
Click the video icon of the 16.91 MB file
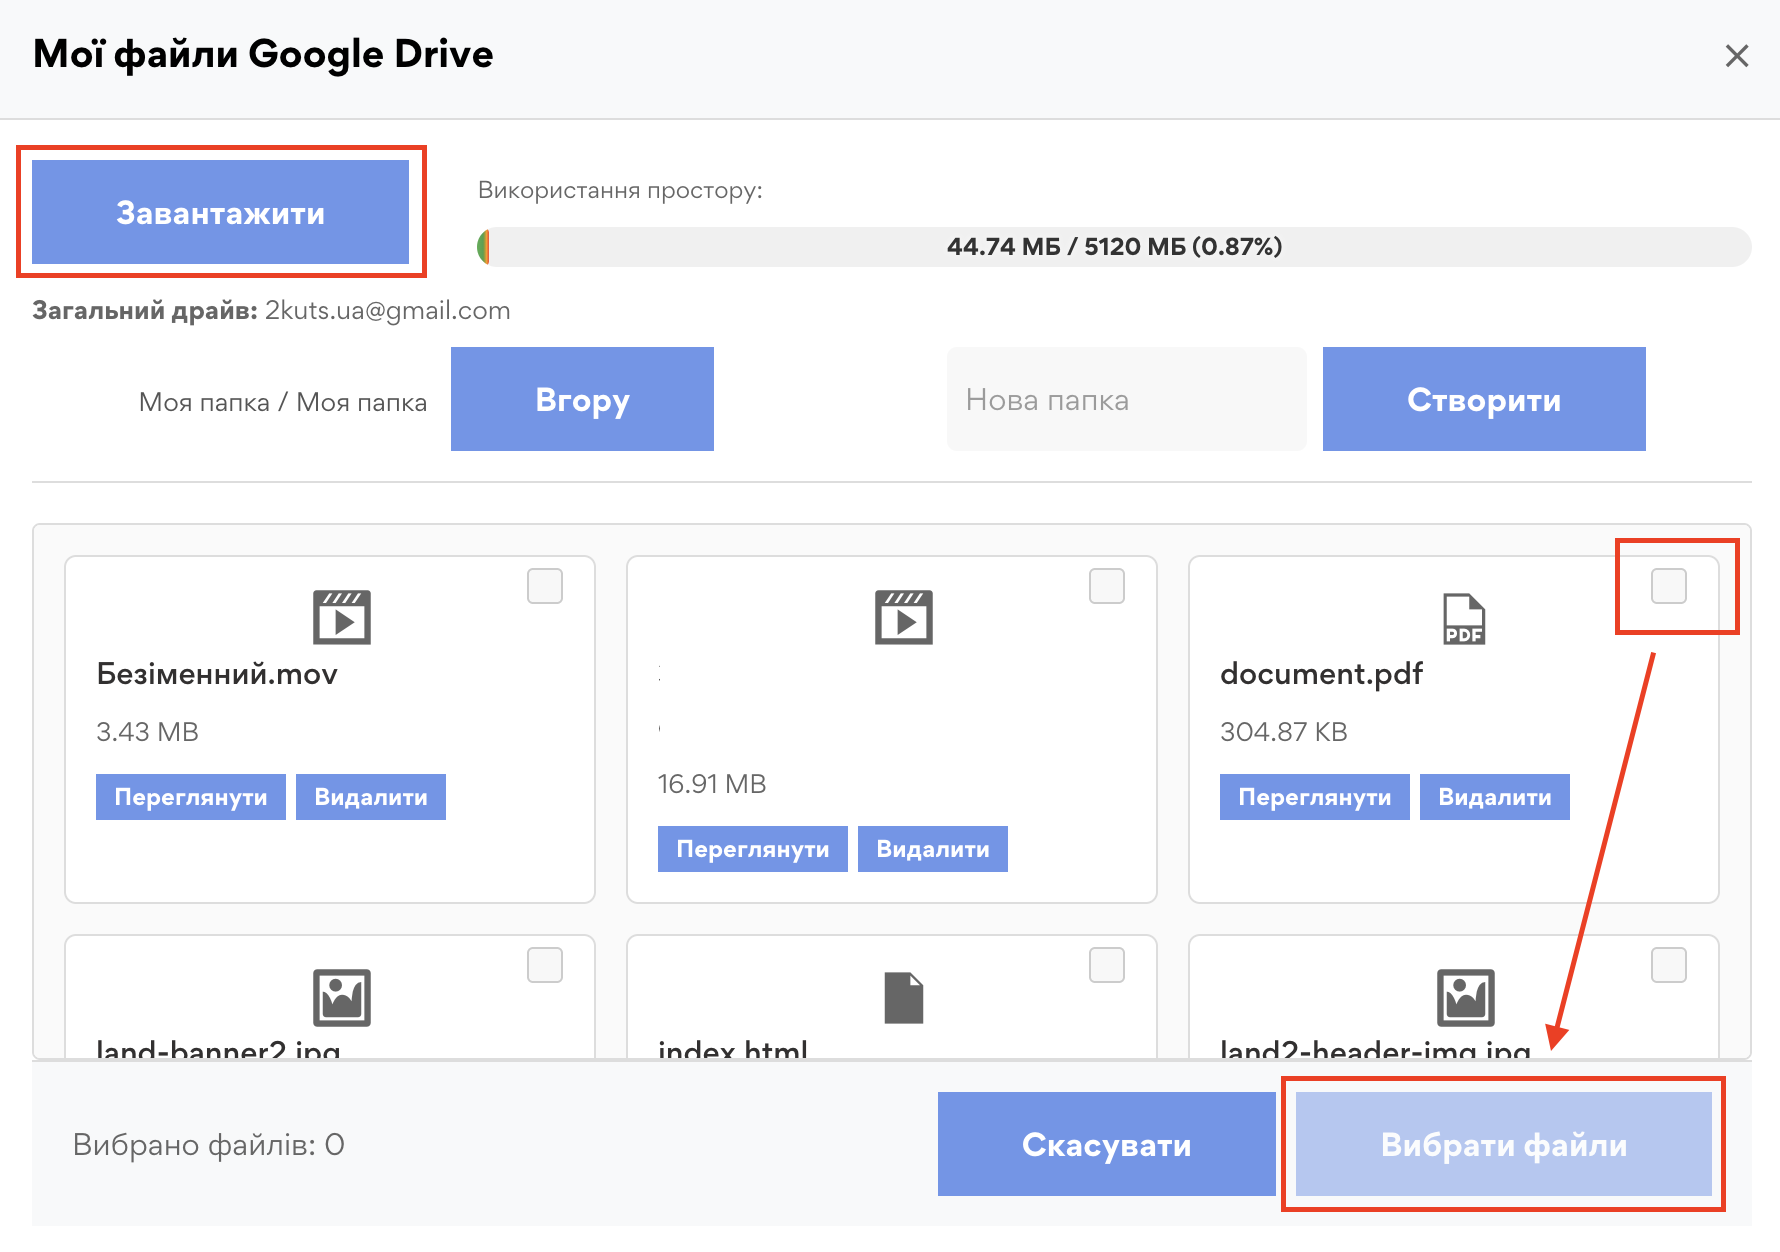[903, 617]
